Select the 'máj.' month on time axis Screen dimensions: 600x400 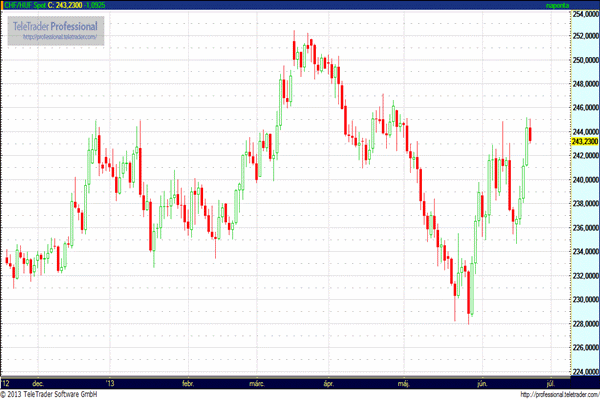coord(404,383)
